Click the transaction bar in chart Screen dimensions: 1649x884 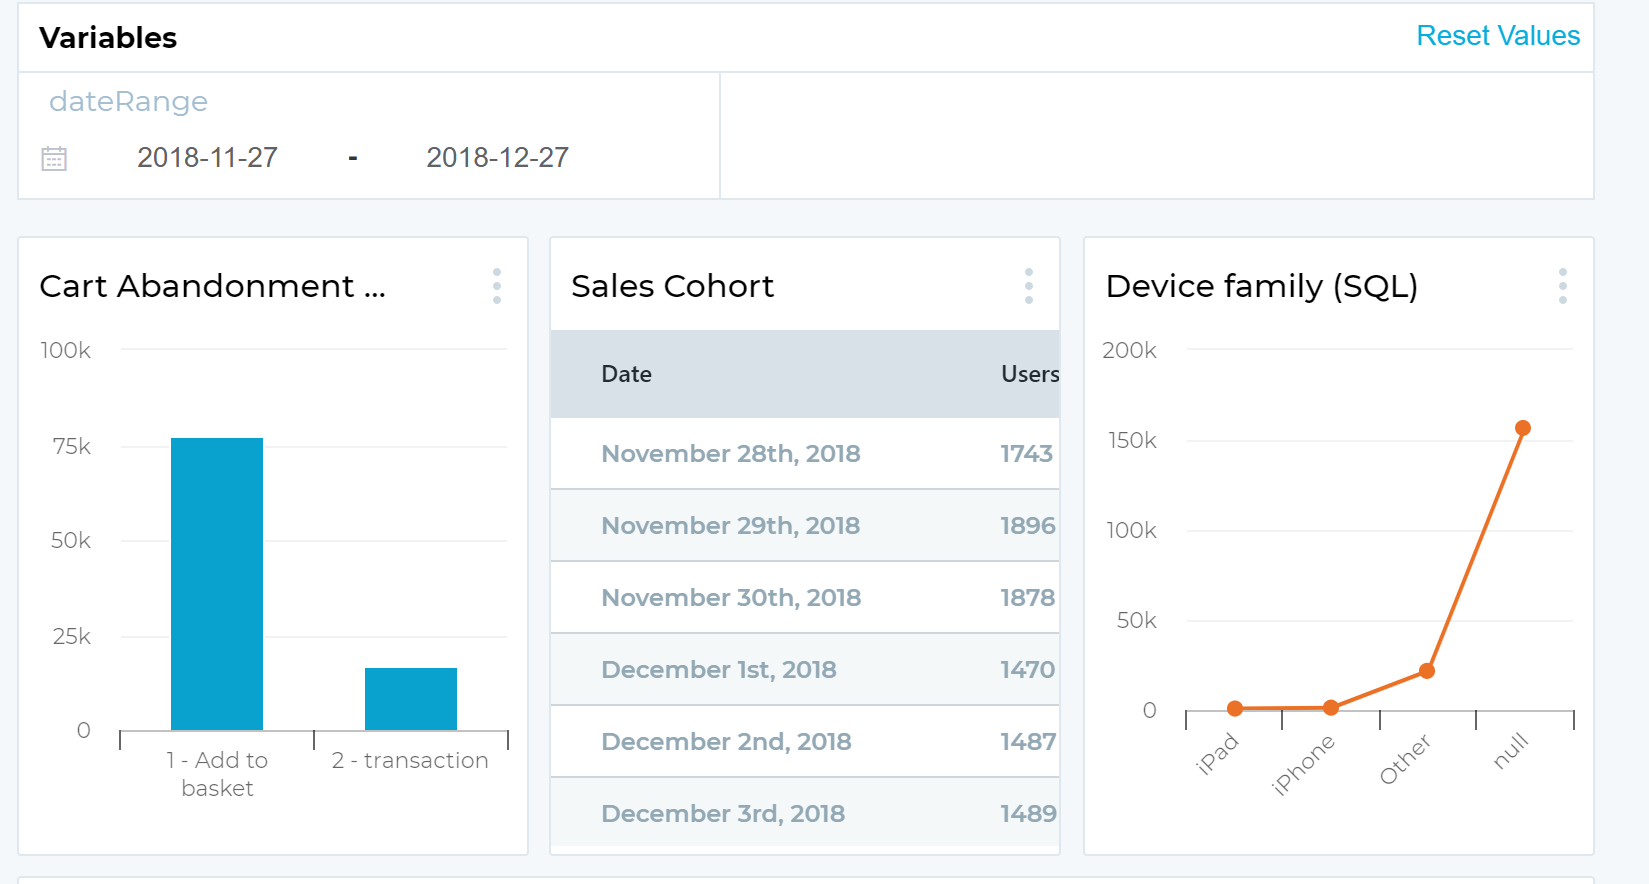point(411,699)
